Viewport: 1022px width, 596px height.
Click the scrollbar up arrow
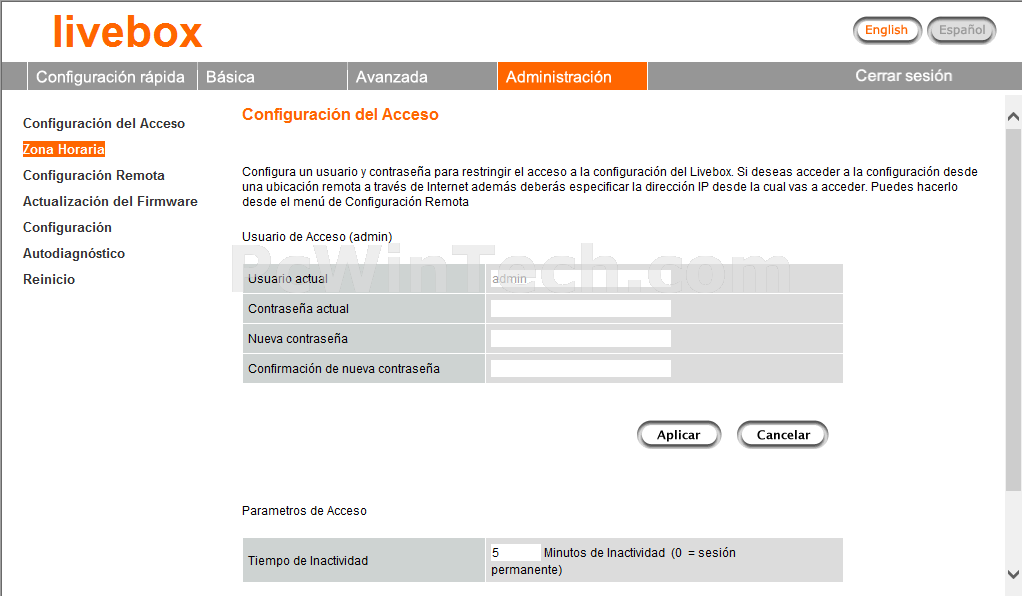coord(1013,117)
